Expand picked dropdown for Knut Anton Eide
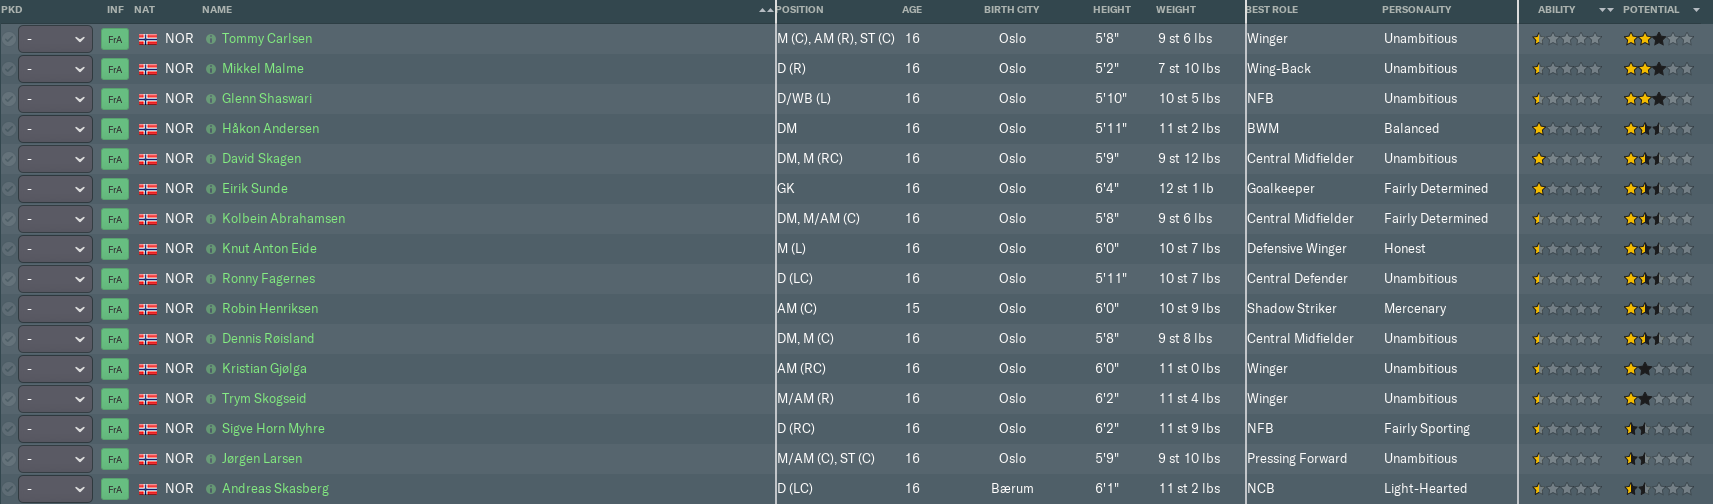 (56, 249)
